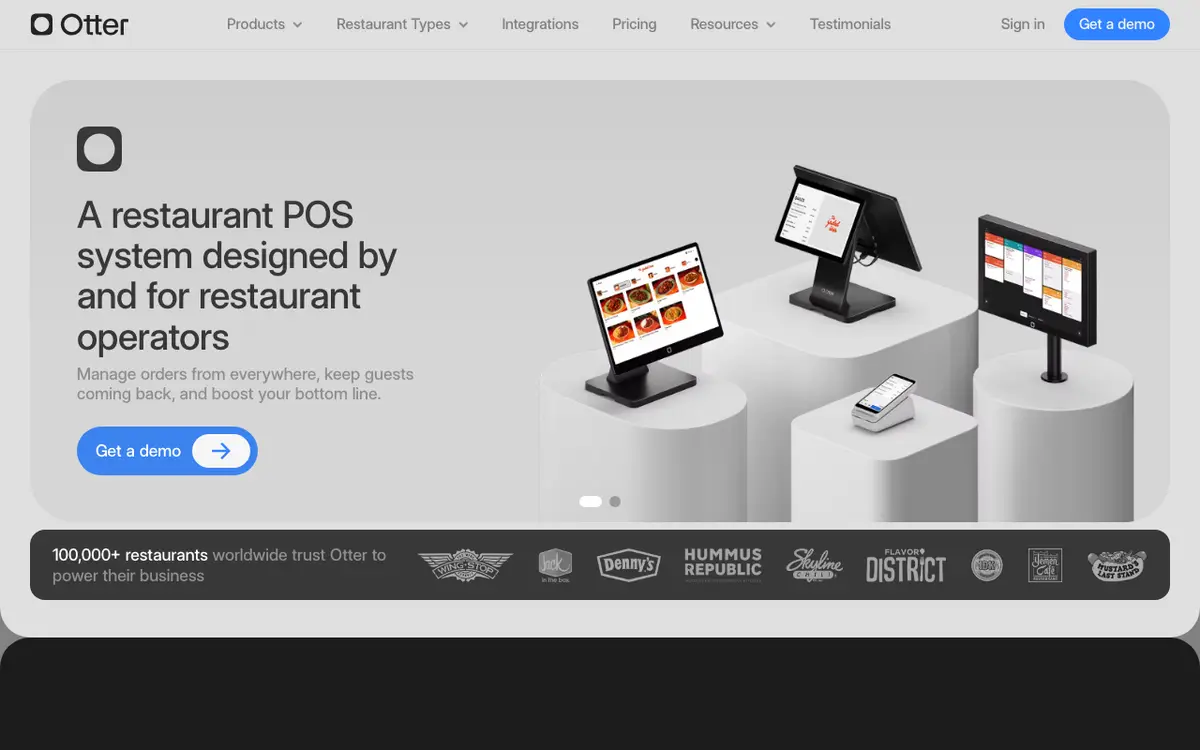Go to the Integrations page
The image size is (1200, 750).
[x=540, y=24]
